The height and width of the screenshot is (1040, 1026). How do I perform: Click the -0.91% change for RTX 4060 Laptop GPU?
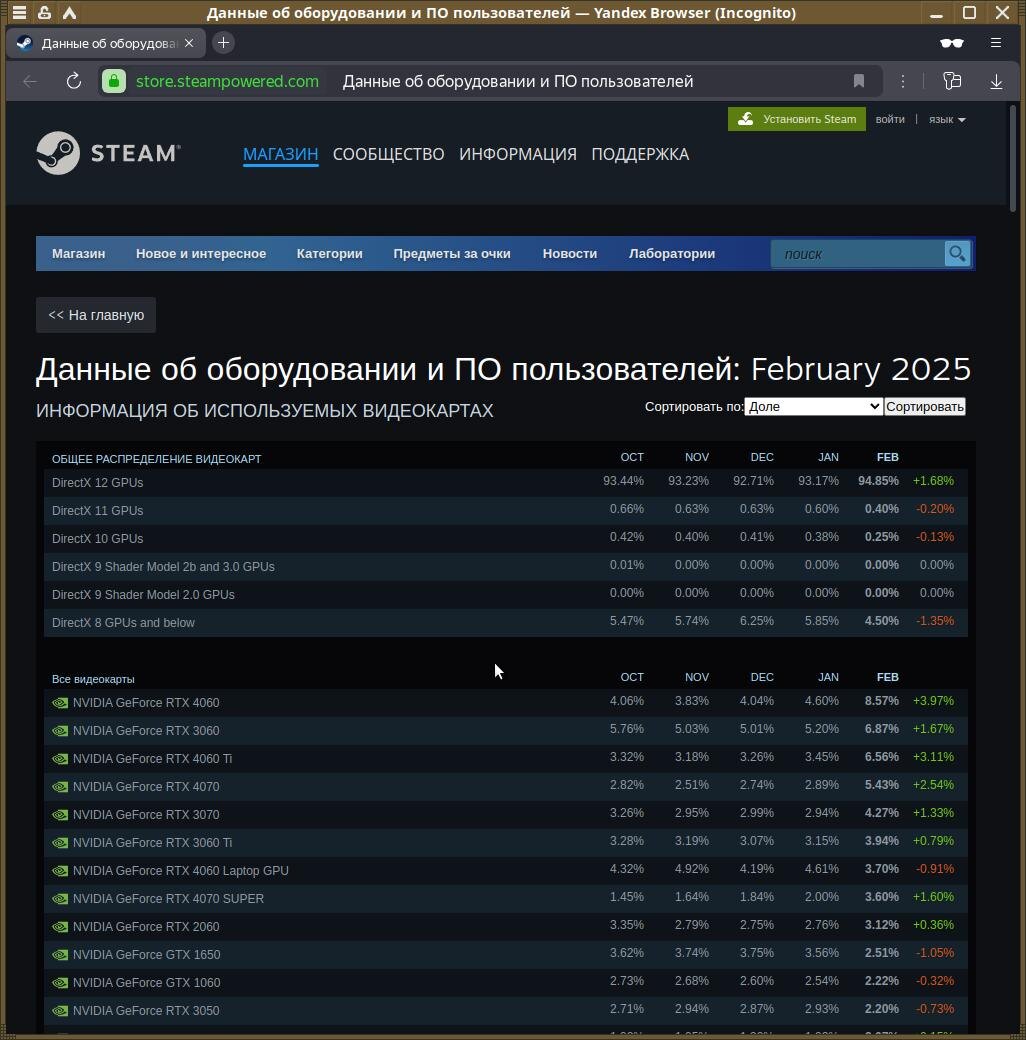click(934, 869)
